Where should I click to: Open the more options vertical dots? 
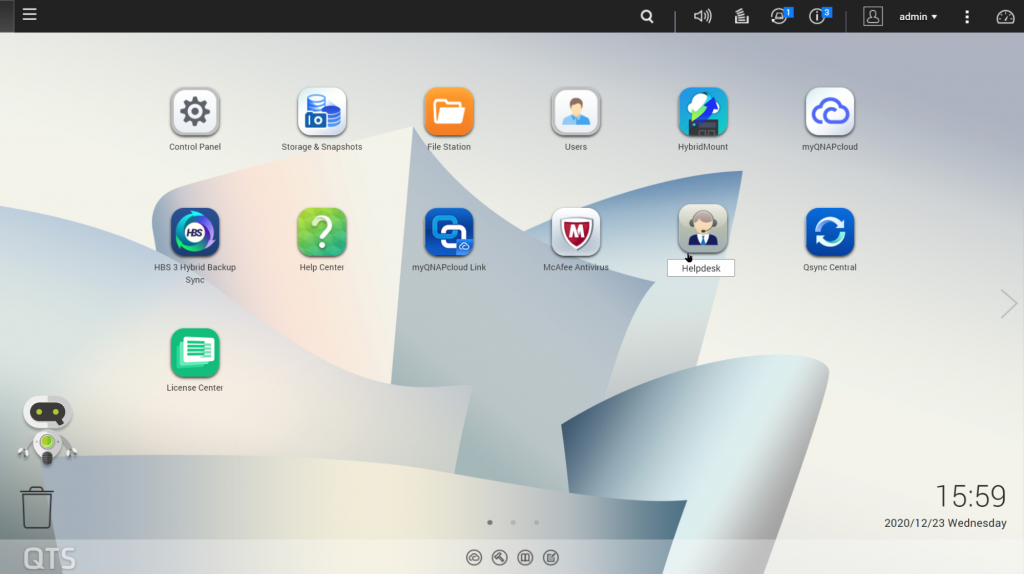pyautogui.click(x=967, y=16)
